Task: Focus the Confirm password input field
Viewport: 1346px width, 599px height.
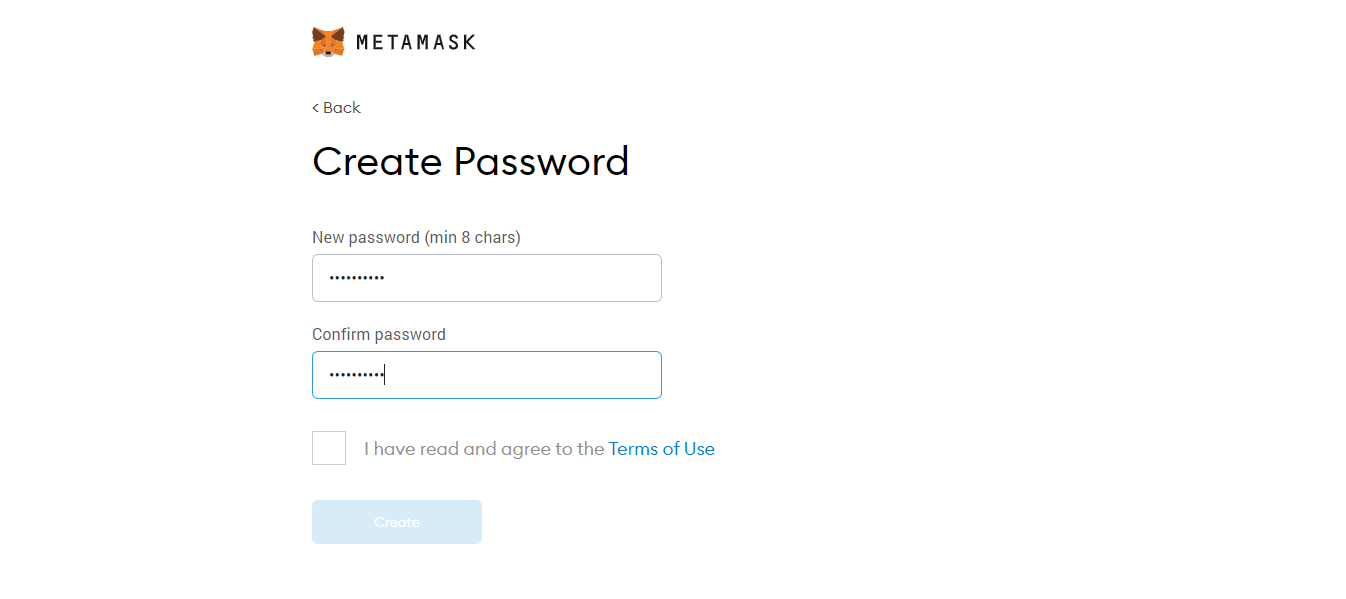Action: (x=487, y=375)
